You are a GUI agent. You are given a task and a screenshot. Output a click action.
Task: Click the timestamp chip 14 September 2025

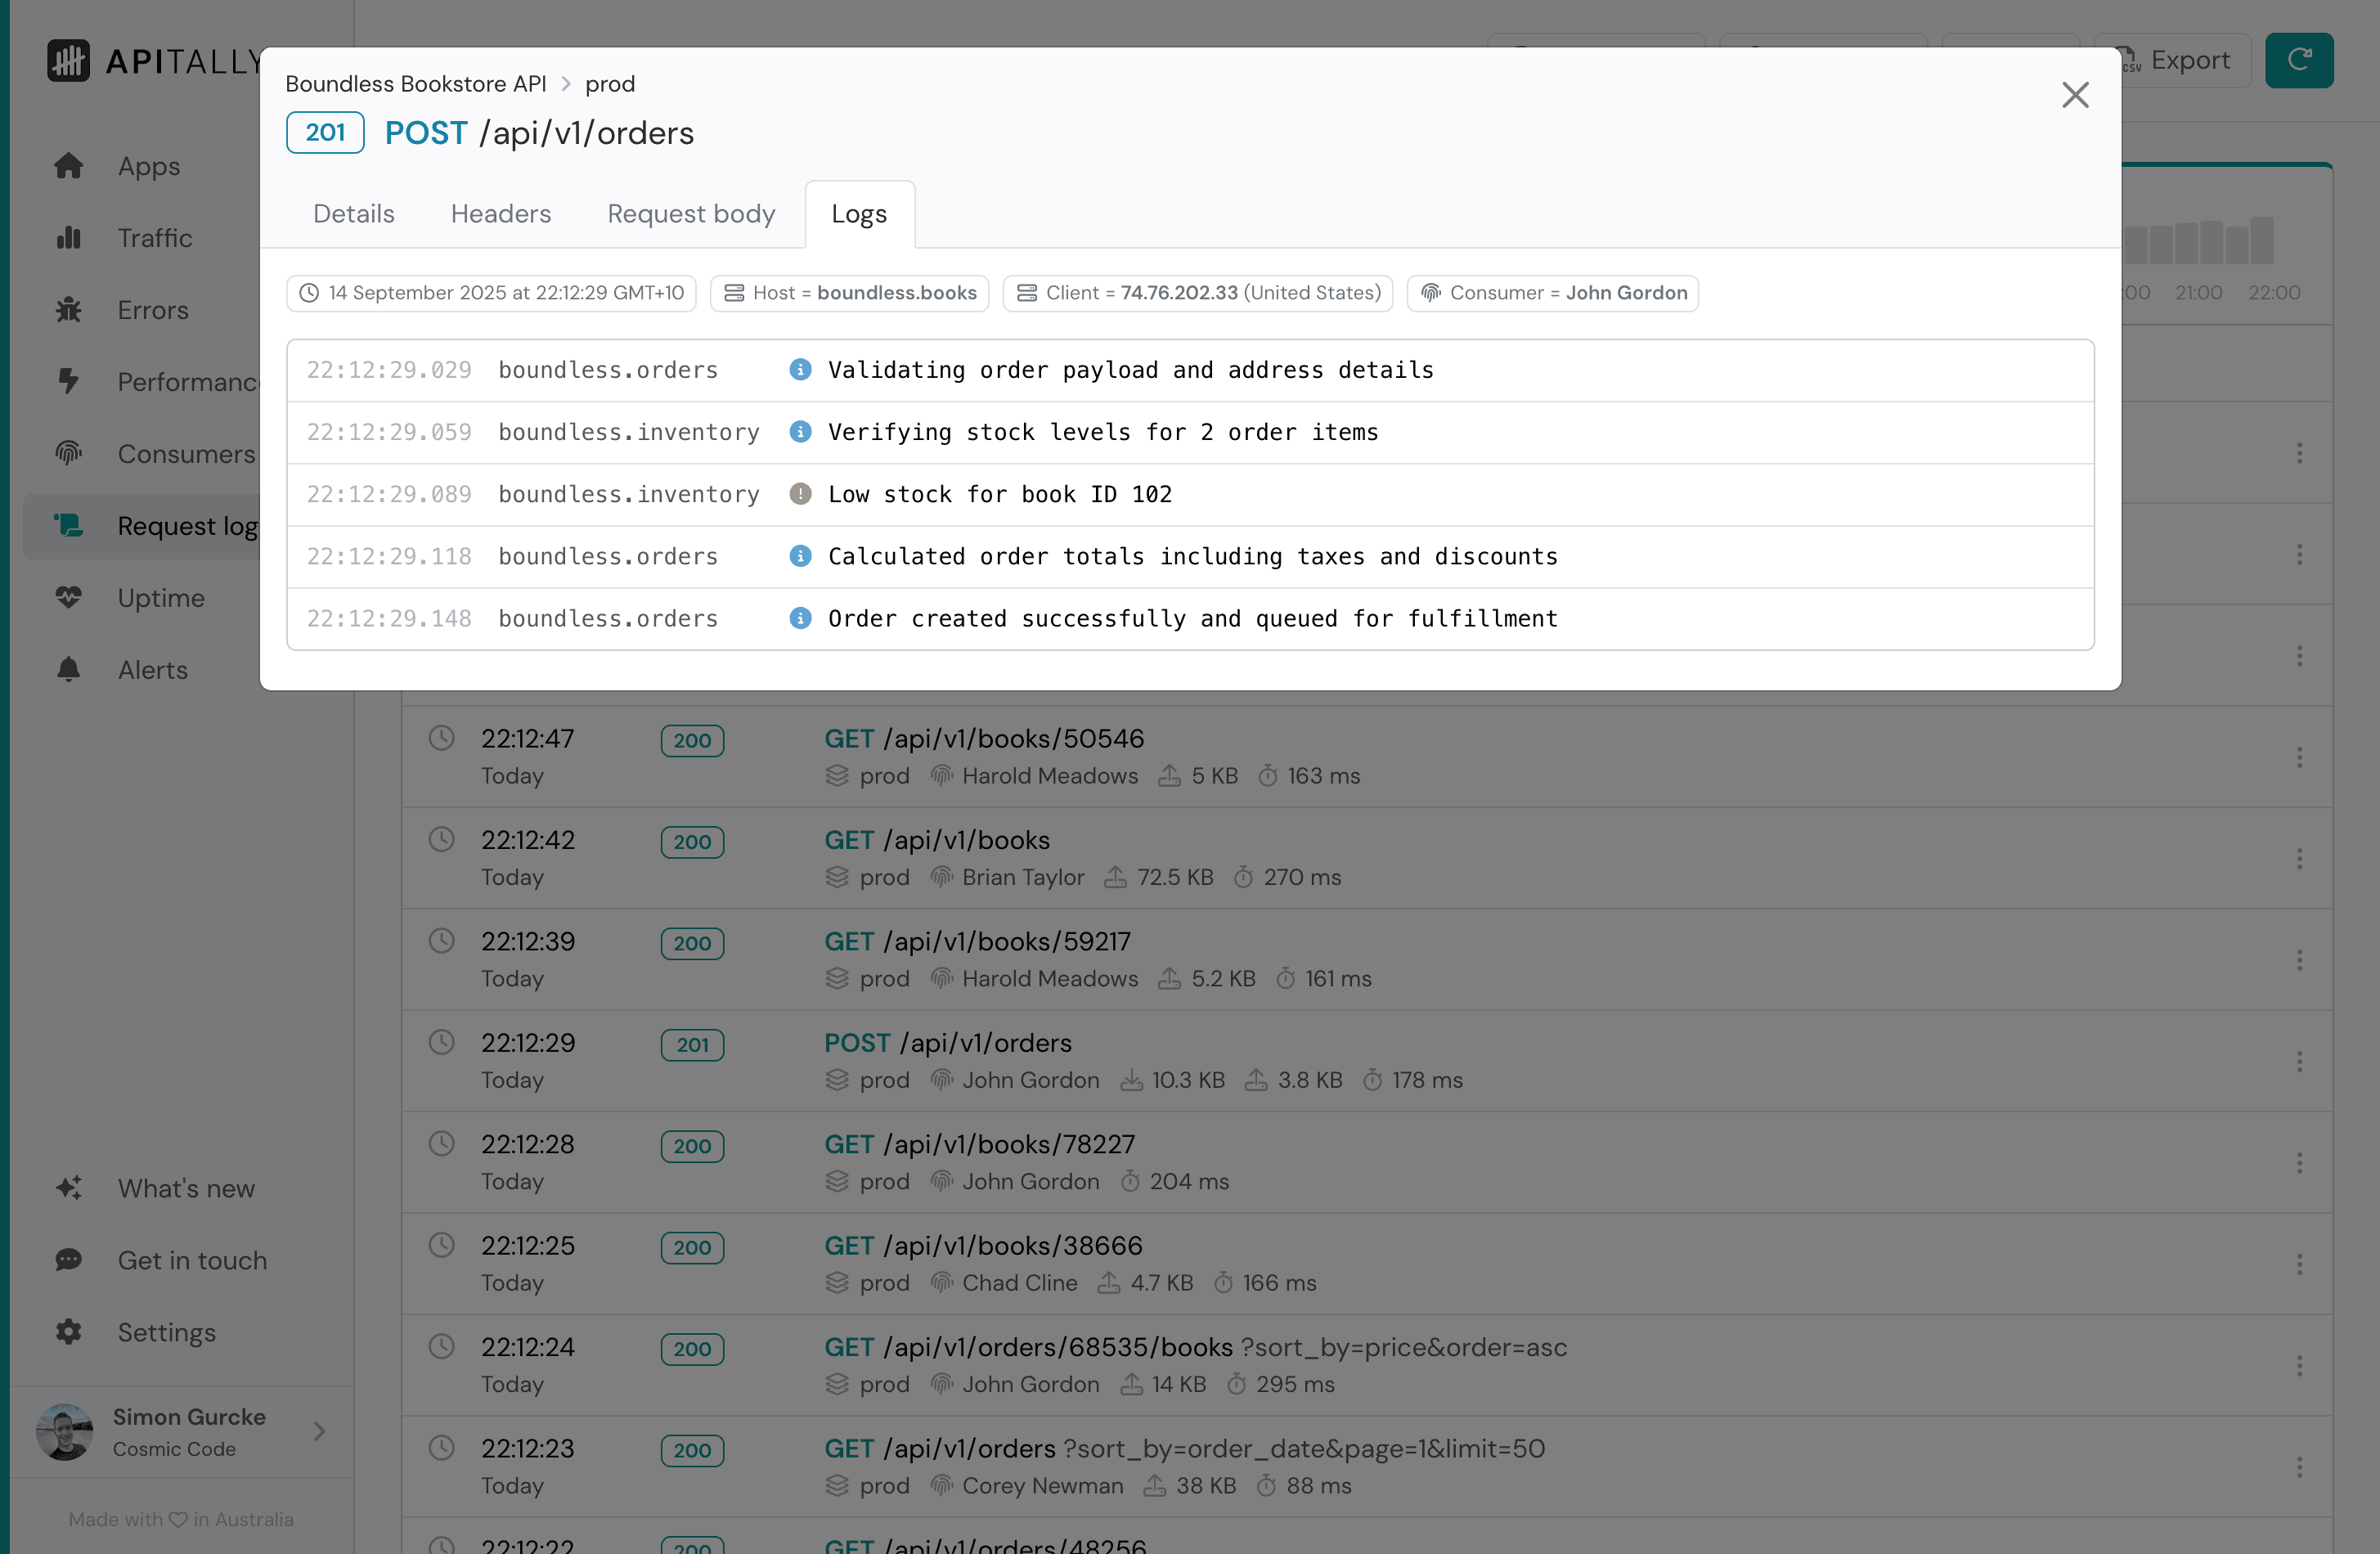[x=491, y=293]
